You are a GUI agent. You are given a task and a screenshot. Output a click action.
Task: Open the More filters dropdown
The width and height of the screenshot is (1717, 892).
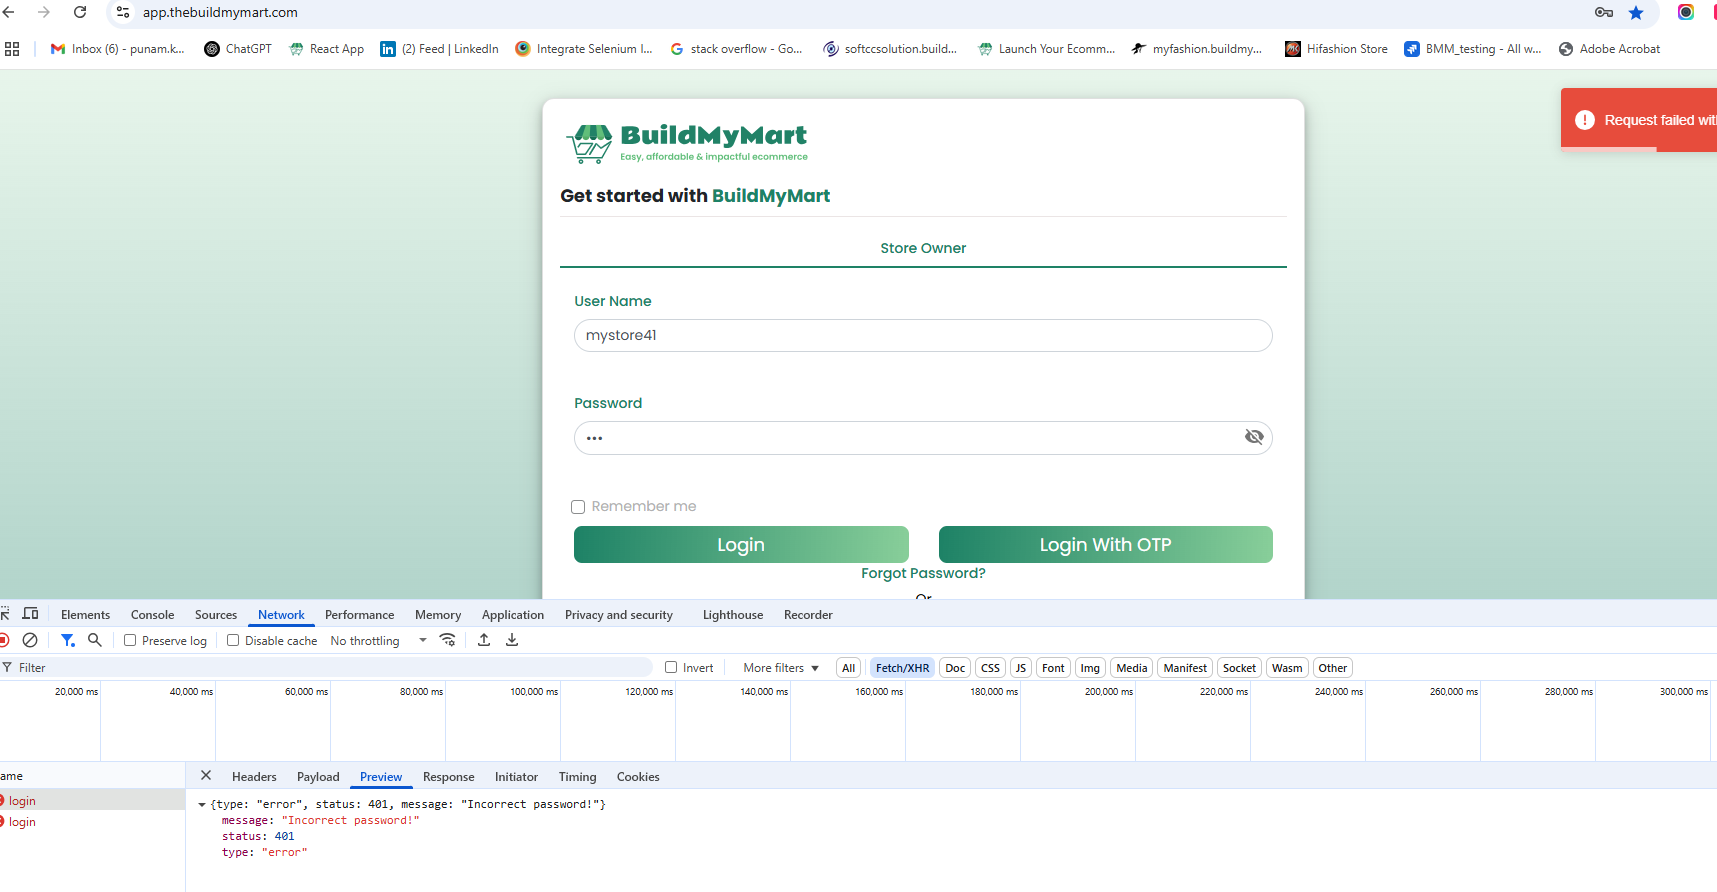pos(781,668)
